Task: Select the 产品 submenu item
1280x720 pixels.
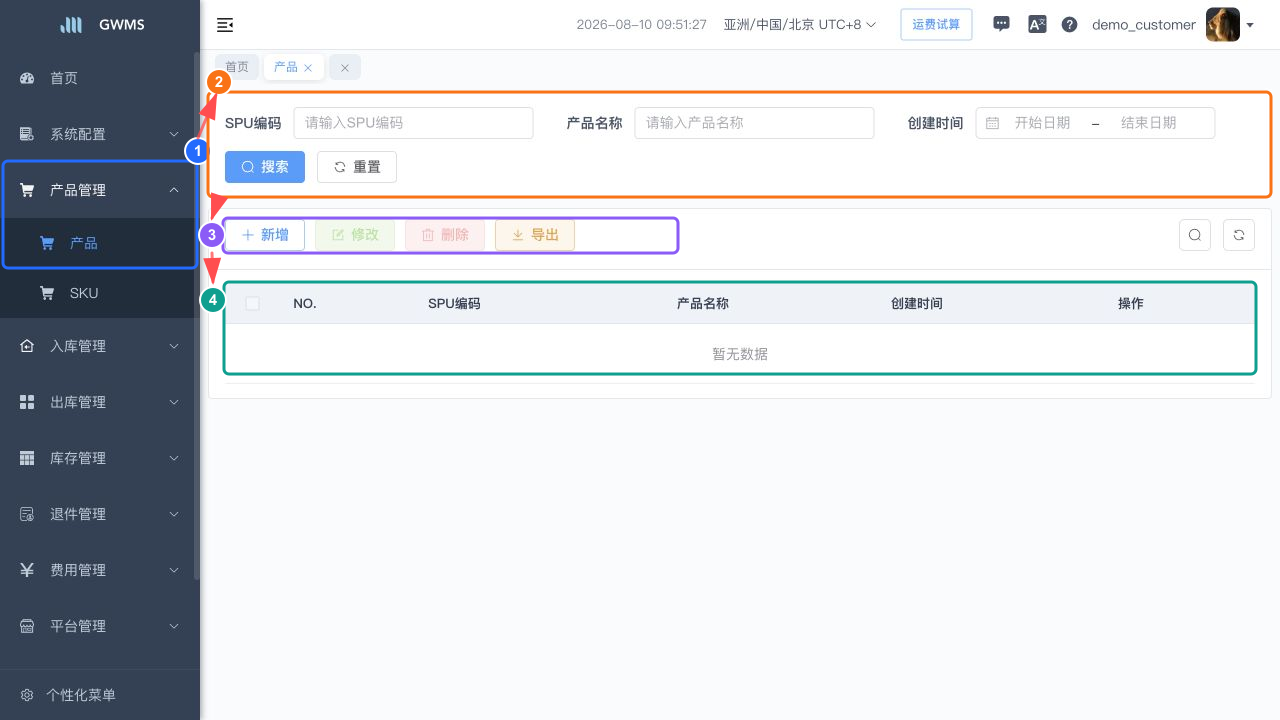Action: pos(100,243)
